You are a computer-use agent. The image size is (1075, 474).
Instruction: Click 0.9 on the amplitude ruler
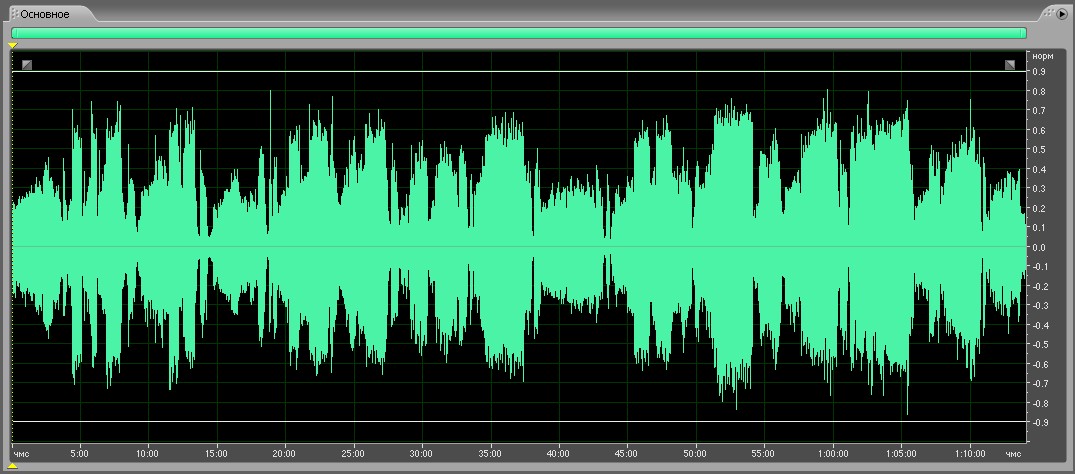[1039, 72]
